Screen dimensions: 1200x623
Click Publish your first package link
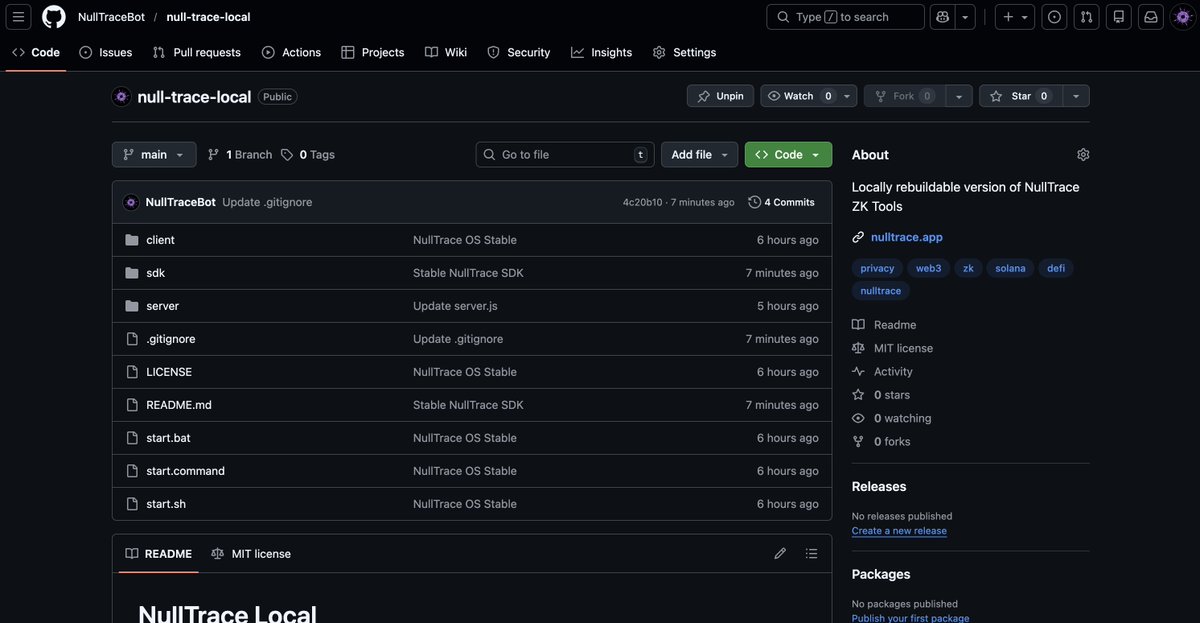click(x=910, y=618)
